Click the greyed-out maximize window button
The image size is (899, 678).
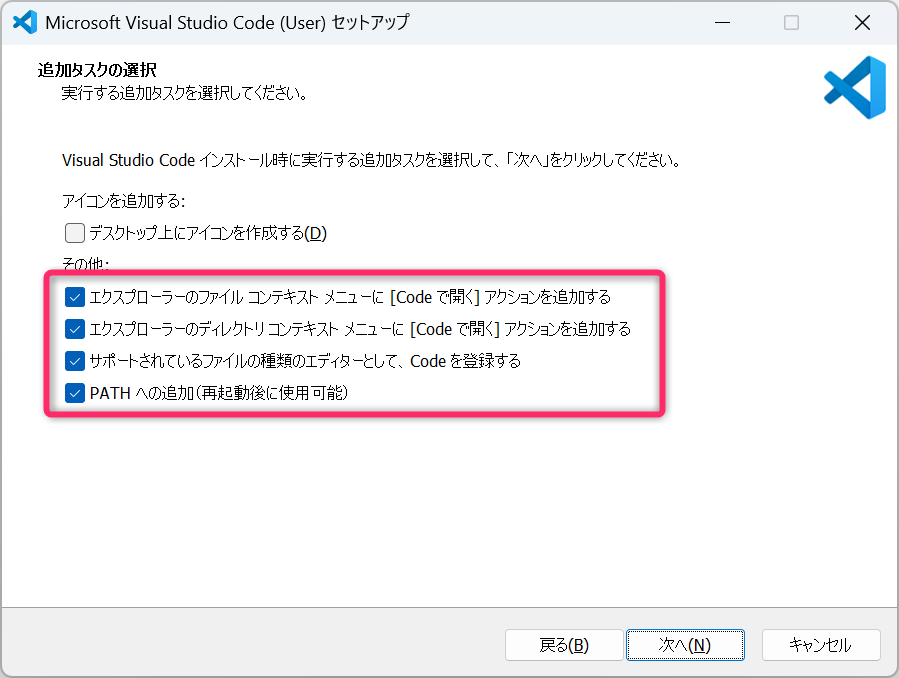791,23
